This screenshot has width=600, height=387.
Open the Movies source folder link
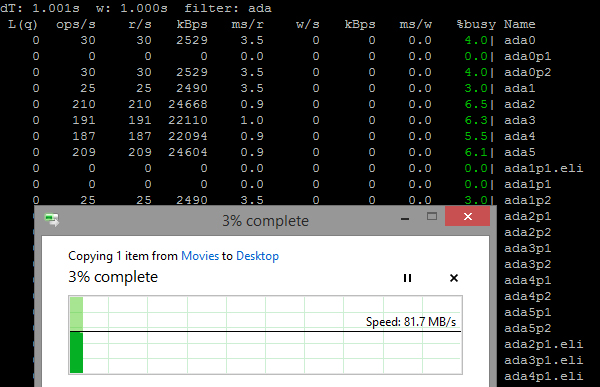click(x=200, y=256)
